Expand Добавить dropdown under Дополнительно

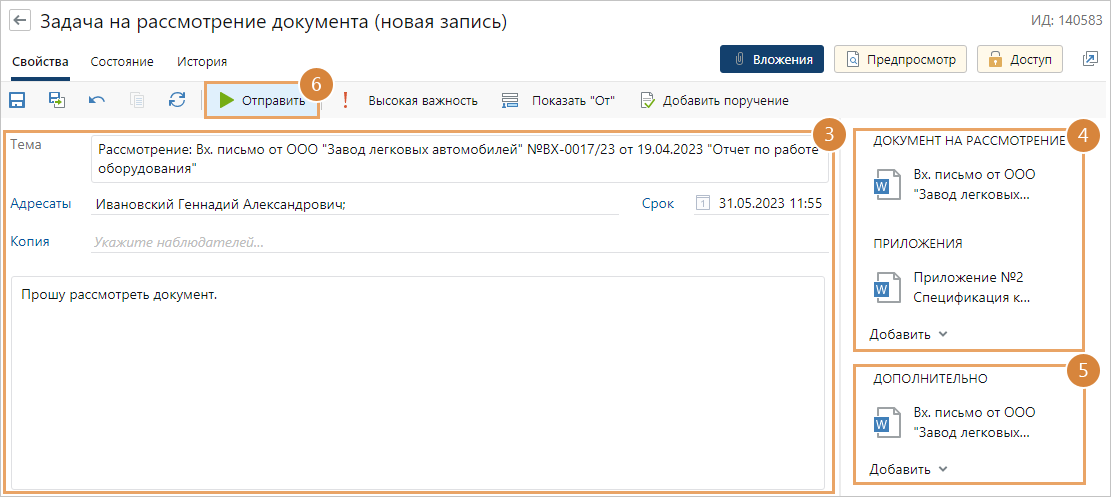[x=908, y=469]
